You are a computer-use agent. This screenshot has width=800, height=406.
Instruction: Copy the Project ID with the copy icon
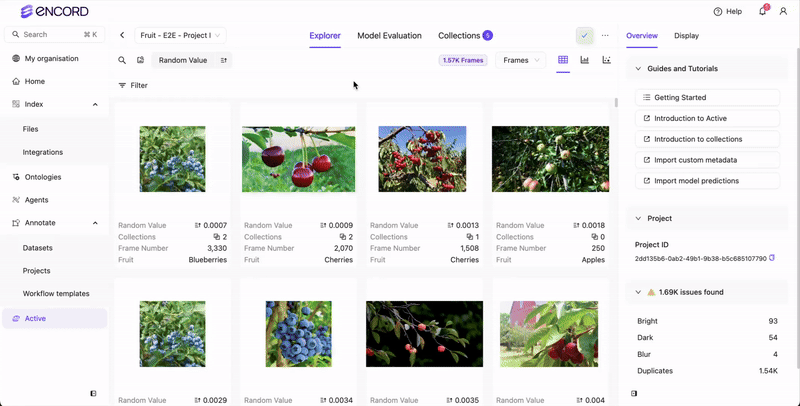pos(772,258)
